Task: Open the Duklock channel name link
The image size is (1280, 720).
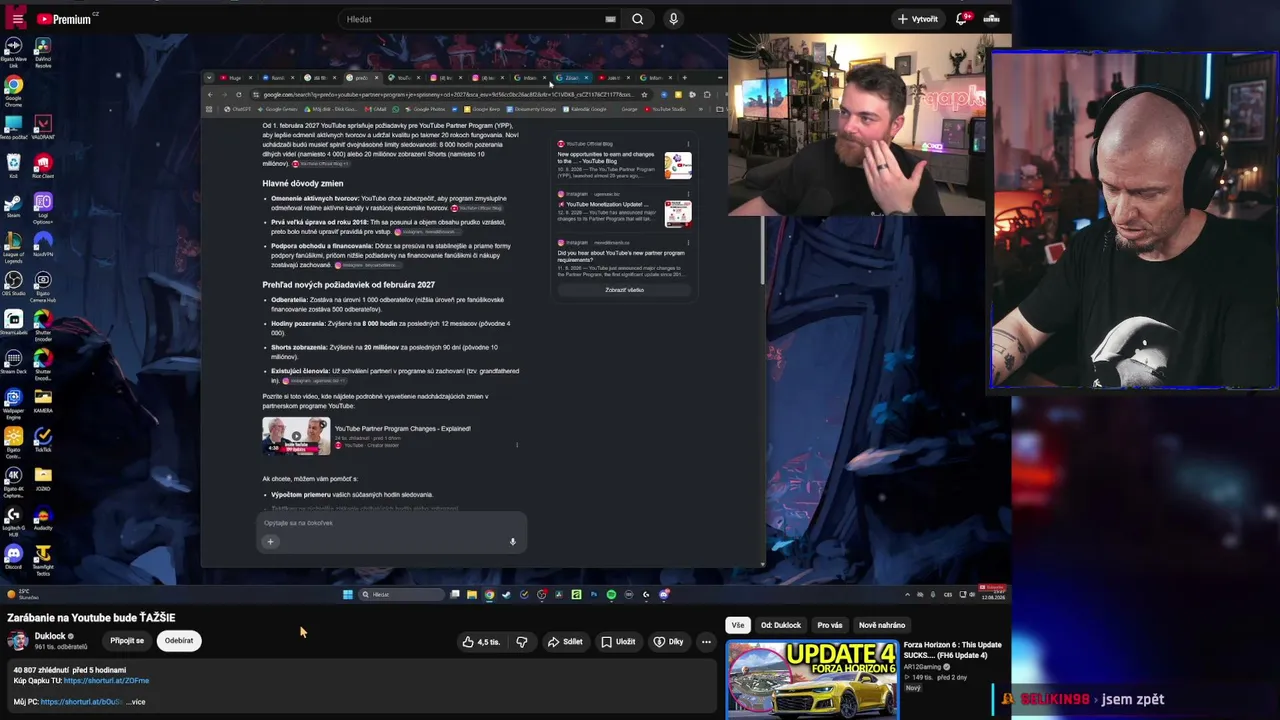Action: (x=50, y=636)
